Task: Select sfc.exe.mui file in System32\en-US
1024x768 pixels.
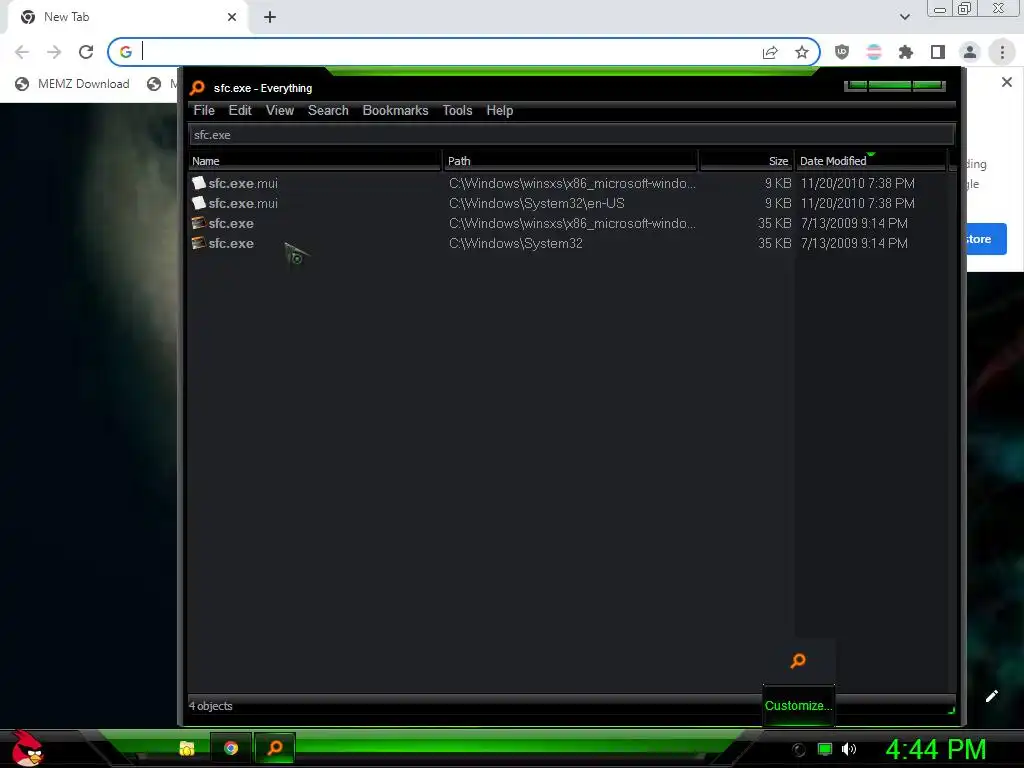Action: coord(243,204)
